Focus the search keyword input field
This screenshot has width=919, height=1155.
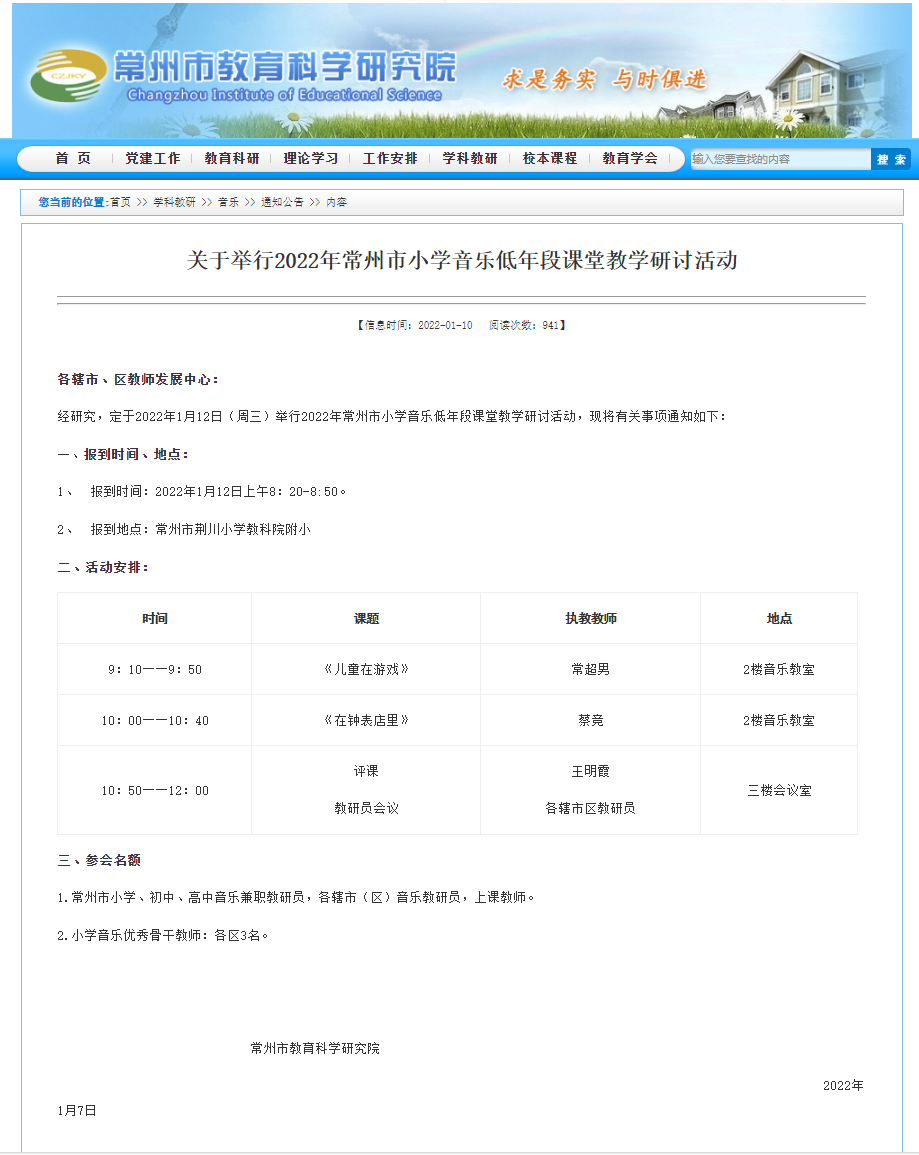click(x=780, y=159)
